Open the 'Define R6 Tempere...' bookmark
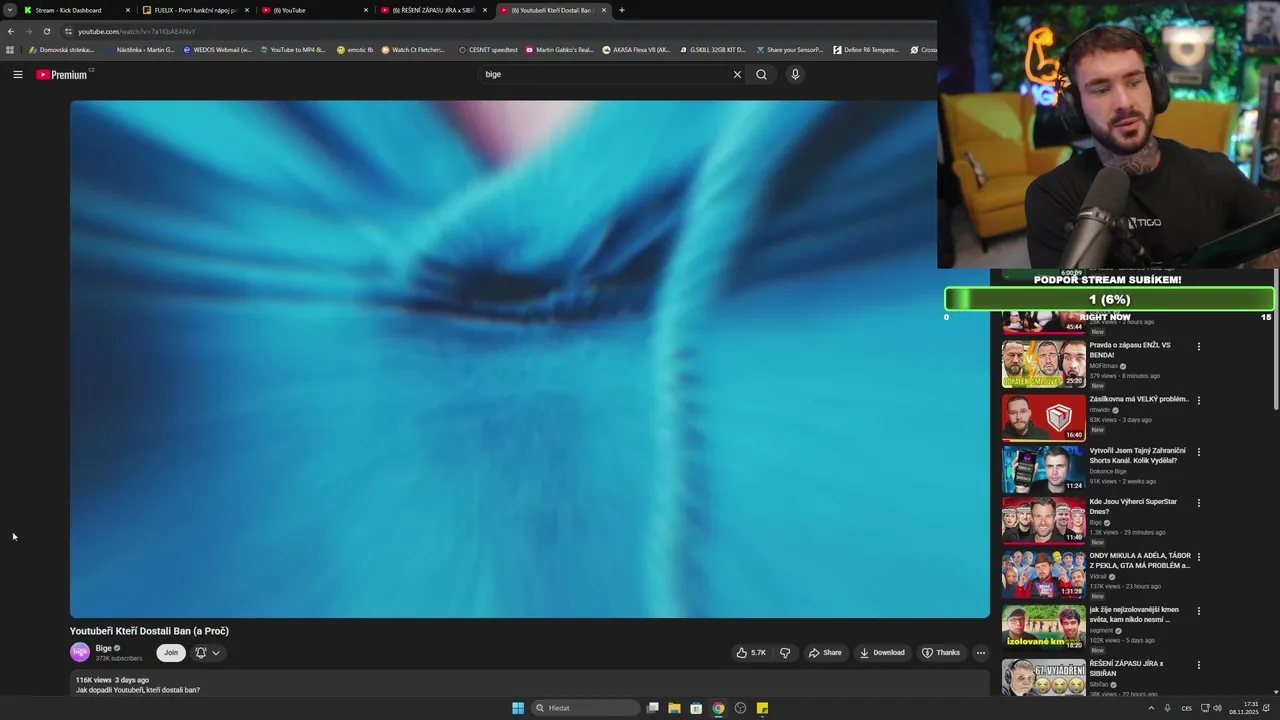Viewport: 1280px width, 720px height. pos(866,49)
